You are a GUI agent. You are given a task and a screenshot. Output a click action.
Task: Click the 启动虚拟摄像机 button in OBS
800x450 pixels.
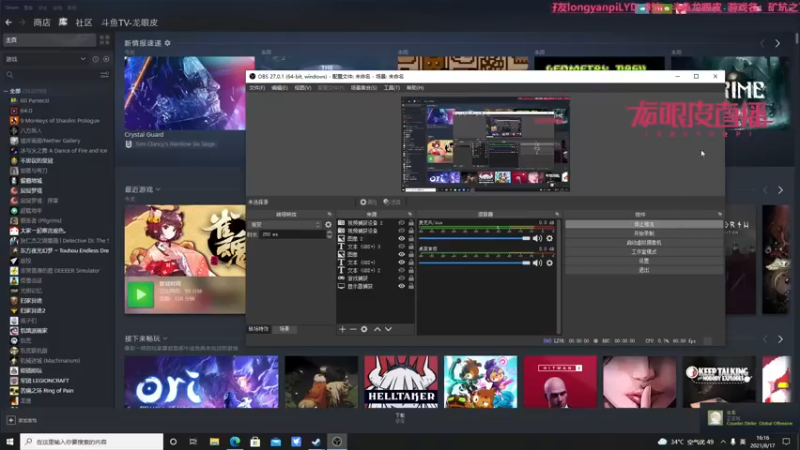644,242
